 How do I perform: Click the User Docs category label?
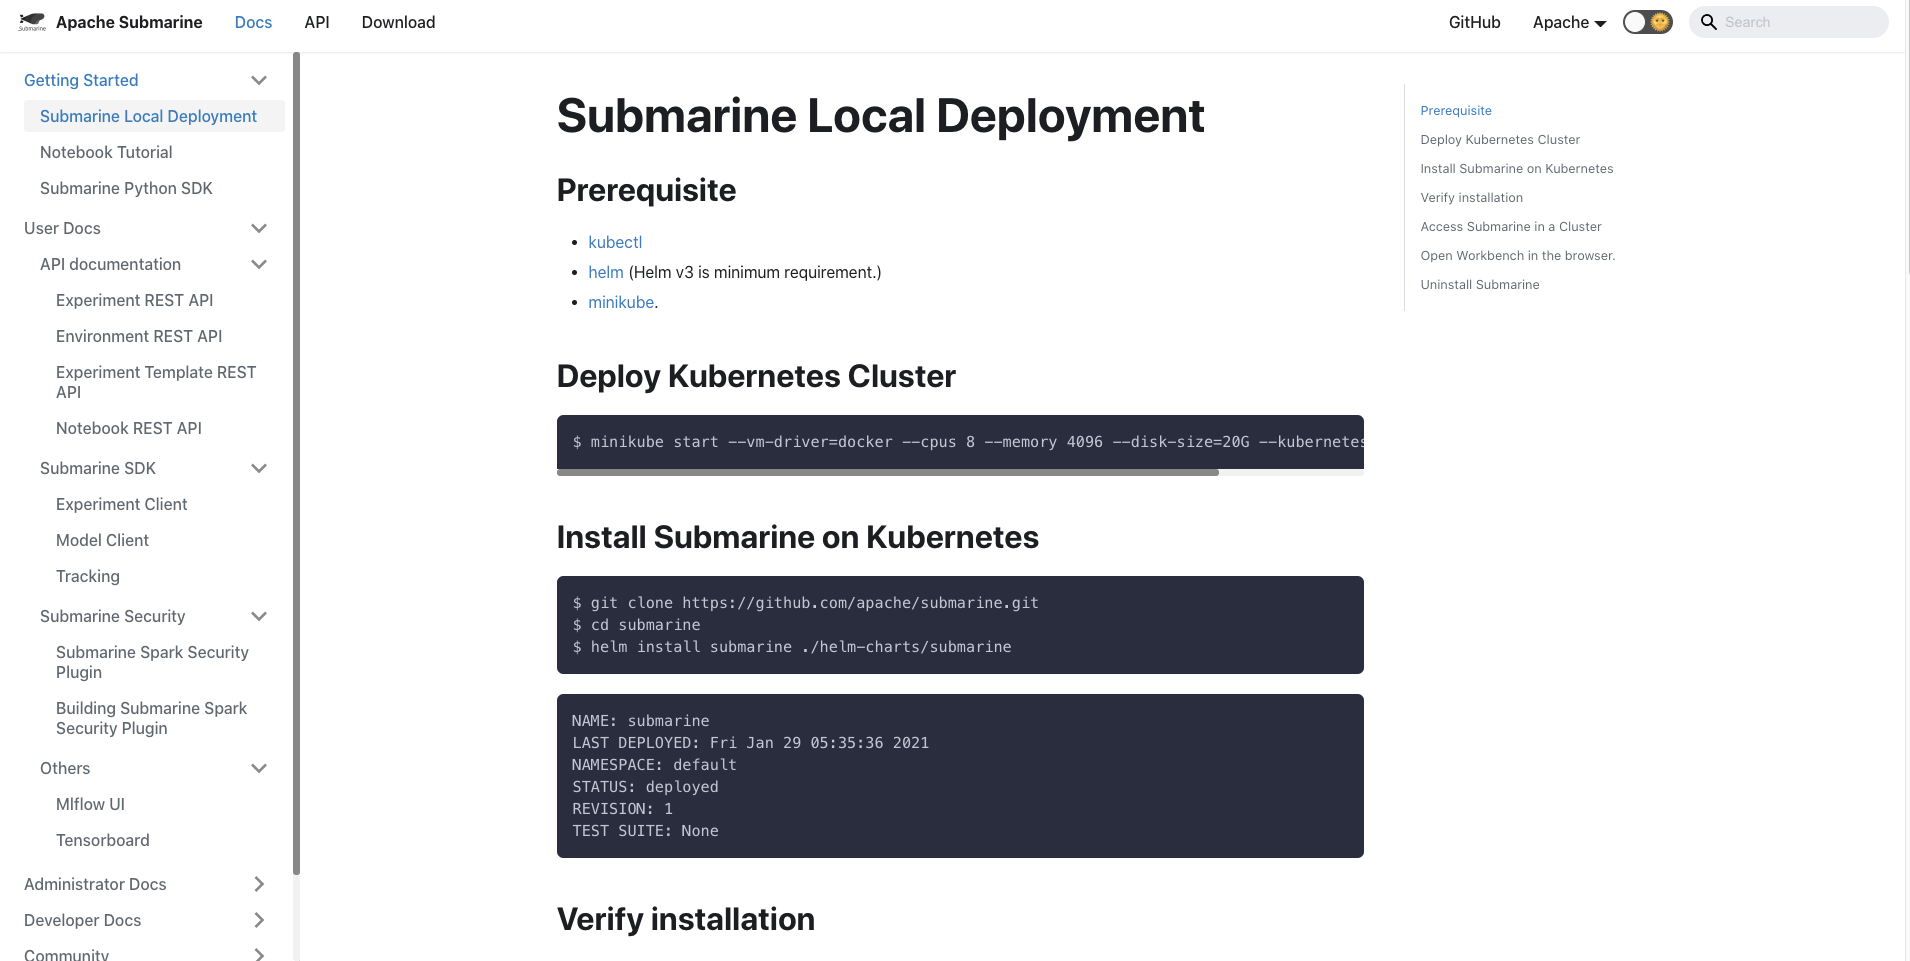[x=62, y=228]
